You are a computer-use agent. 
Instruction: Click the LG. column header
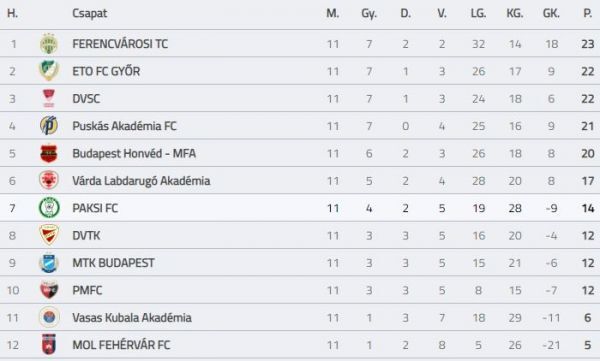pos(478,13)
